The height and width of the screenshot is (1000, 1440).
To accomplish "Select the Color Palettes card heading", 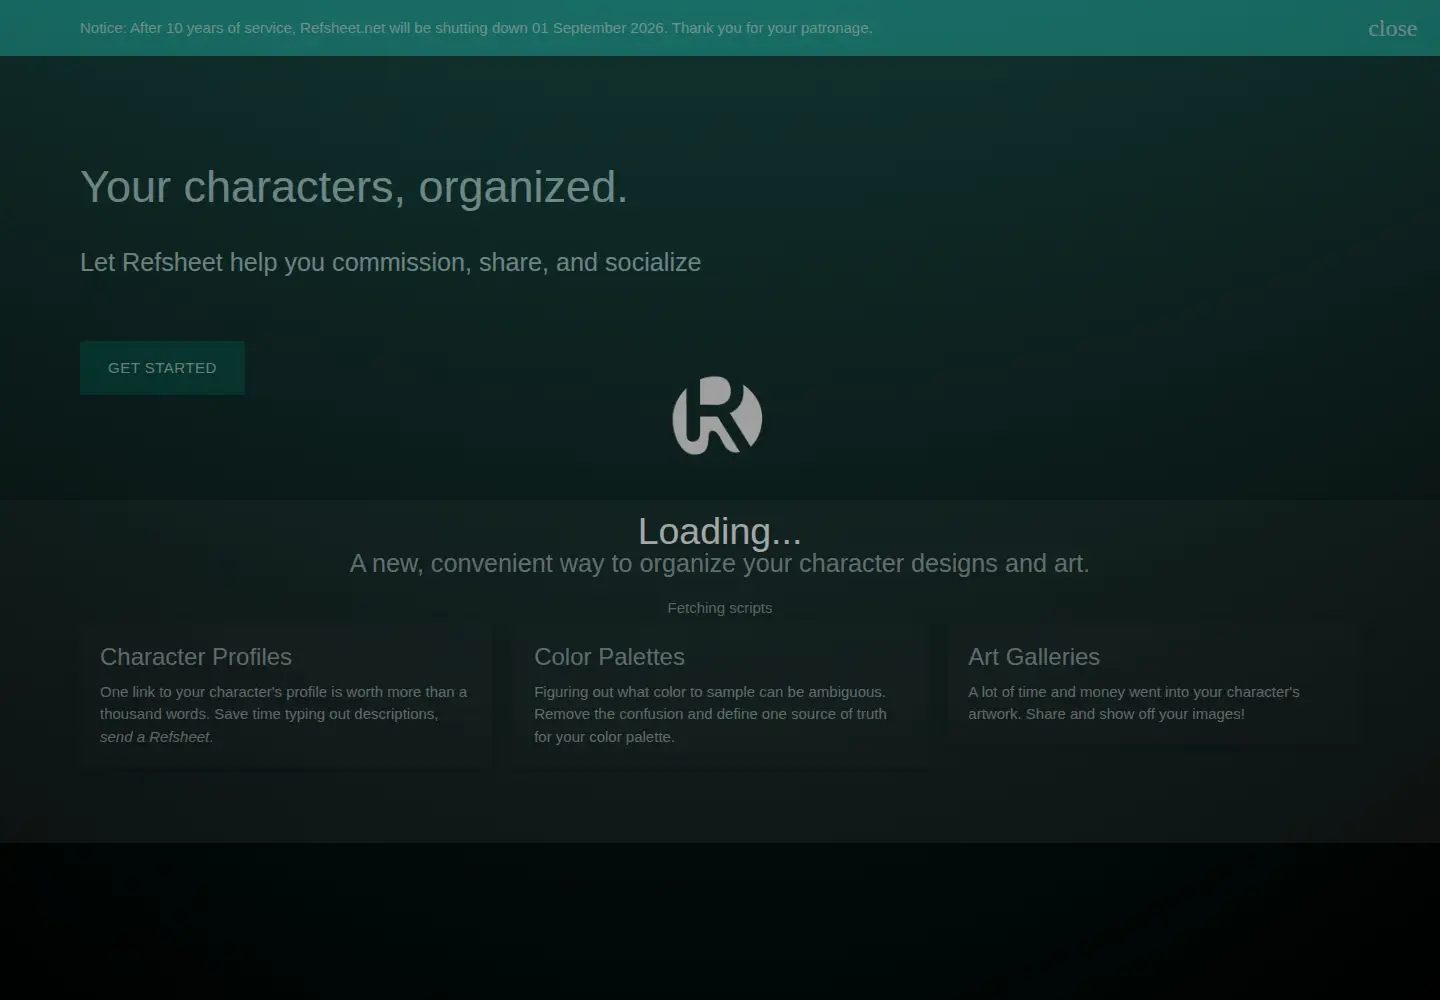I will pyautogui.click(x=609, y=657).
